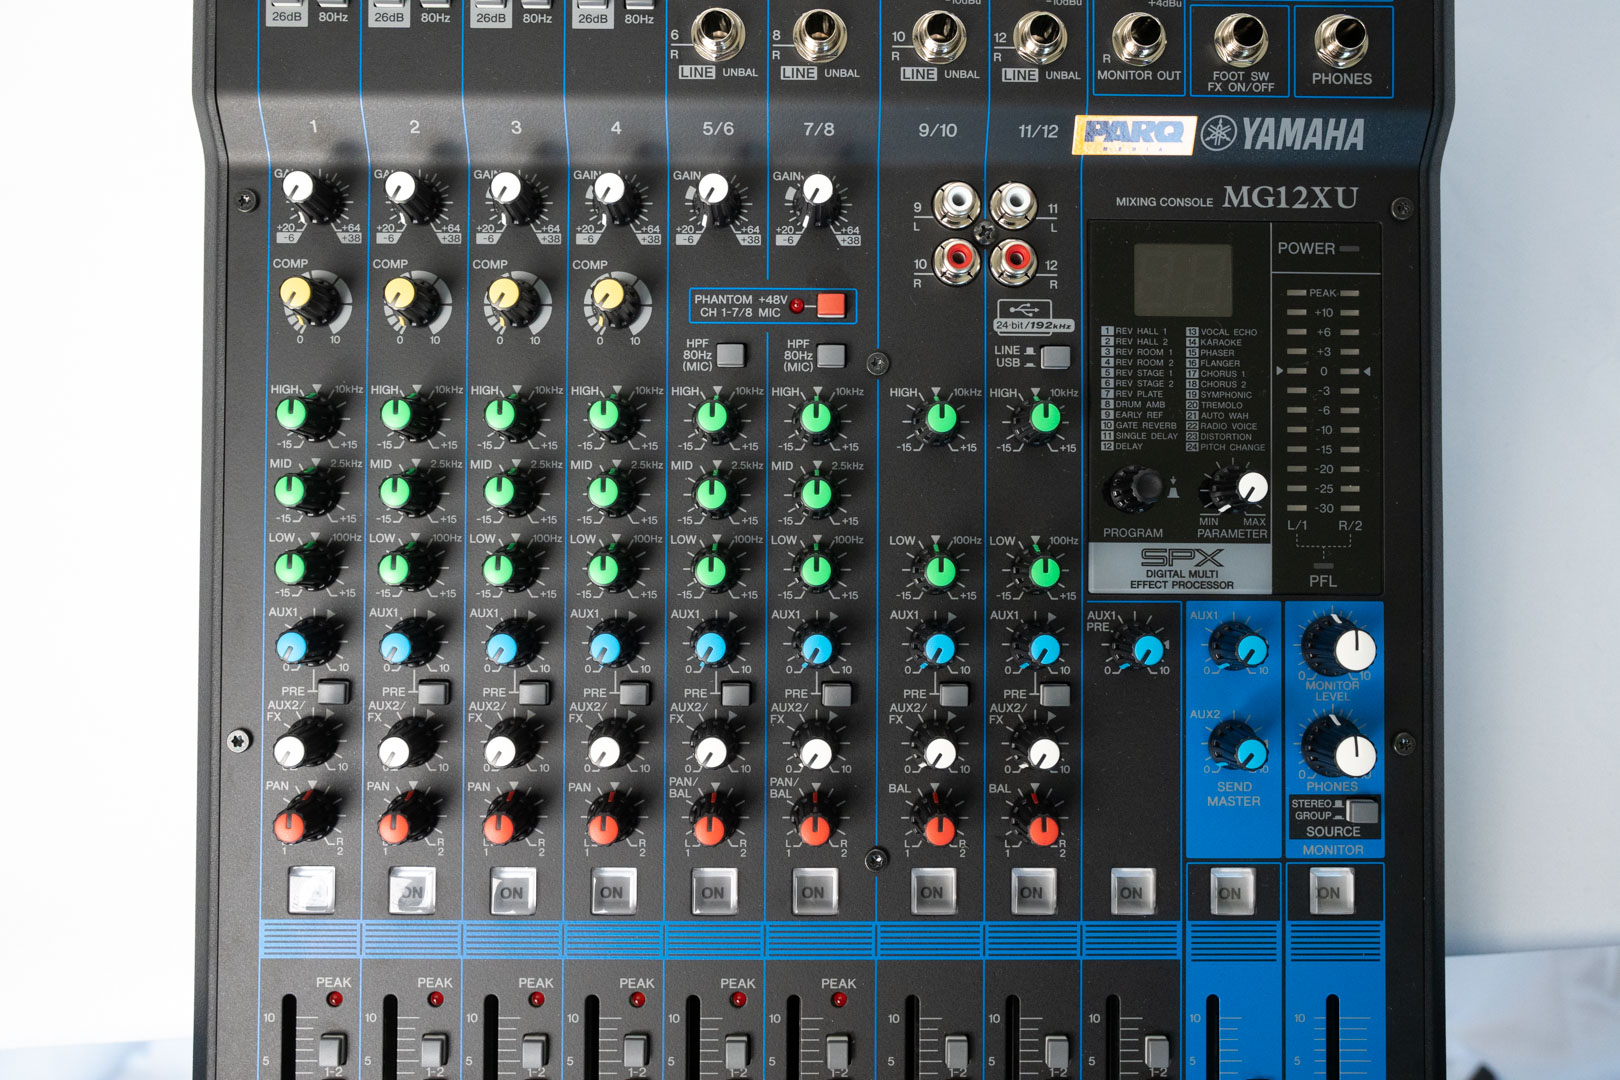Click the channel 4 COMP knob
This screenshot has height=1080, width=1620.
(x=616, y=301)
